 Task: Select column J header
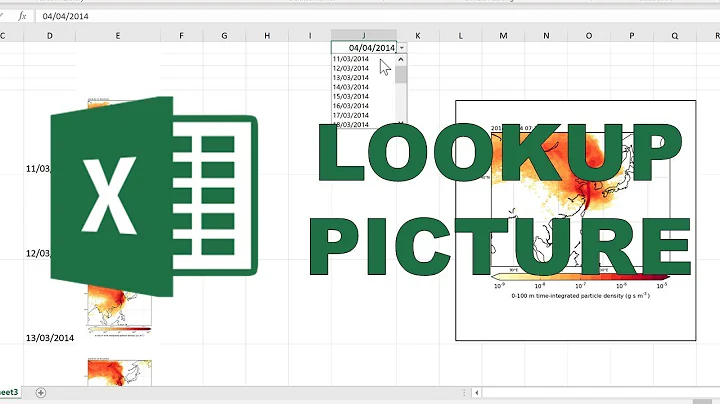pos(364,35)
